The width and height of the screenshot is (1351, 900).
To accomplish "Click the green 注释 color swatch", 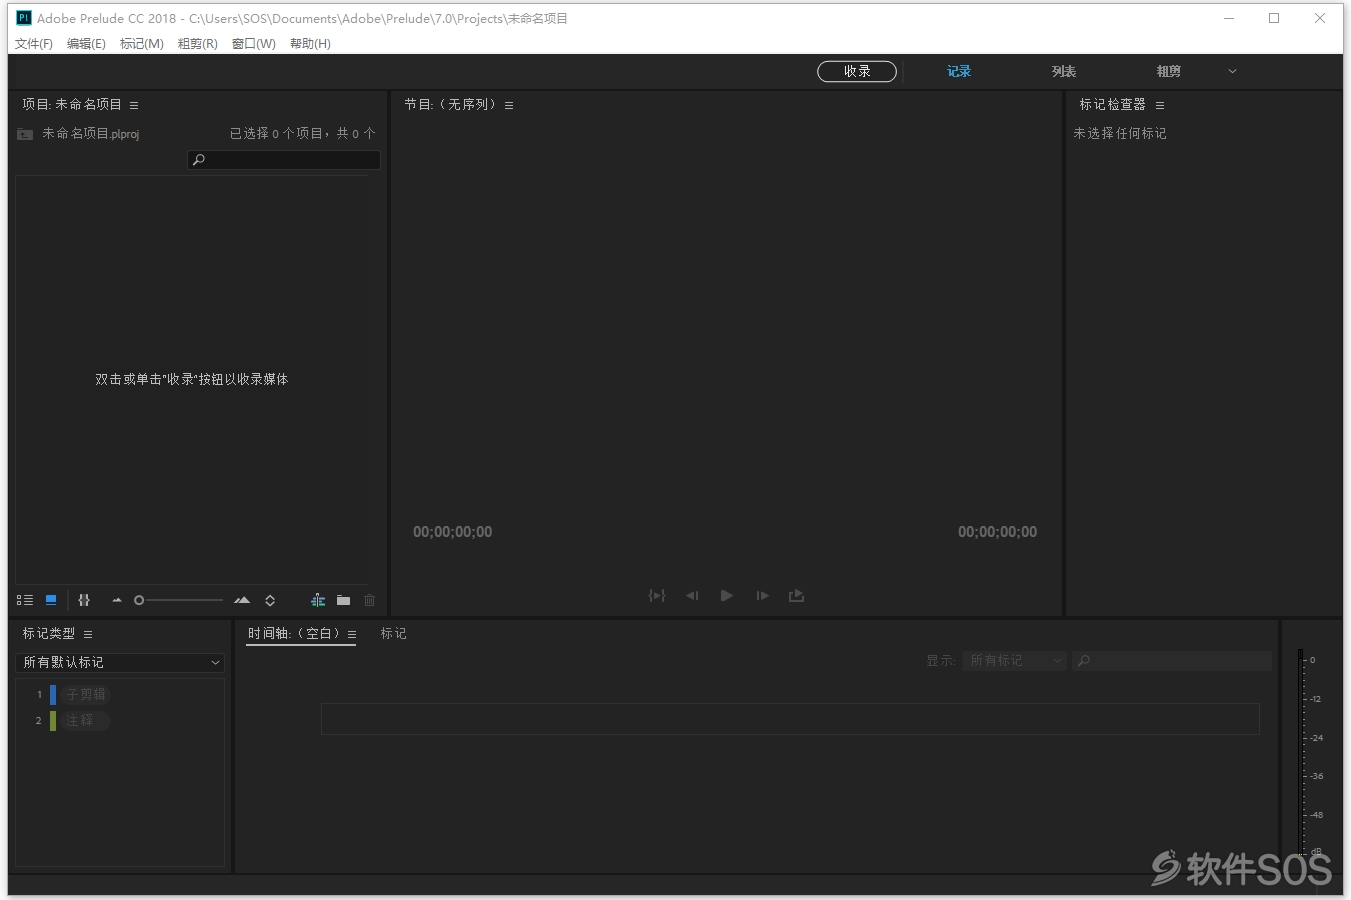I will click(x=53, y=720).
